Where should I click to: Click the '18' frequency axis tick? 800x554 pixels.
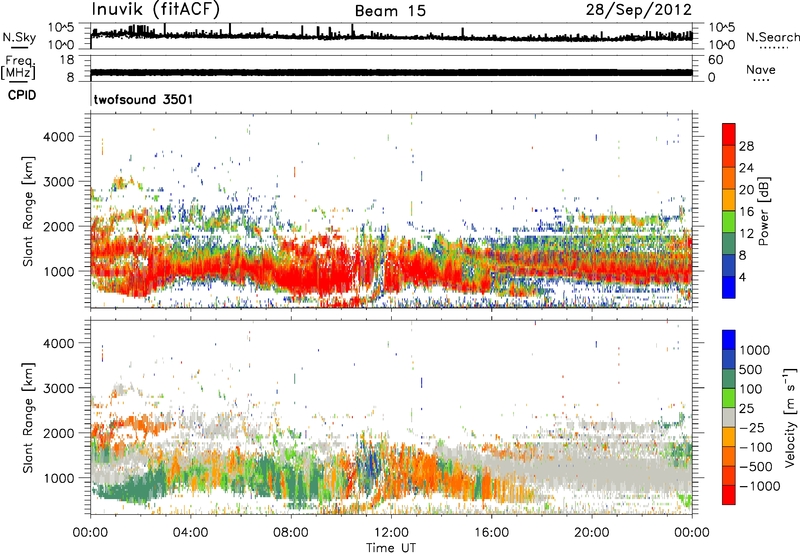[66, 60]
